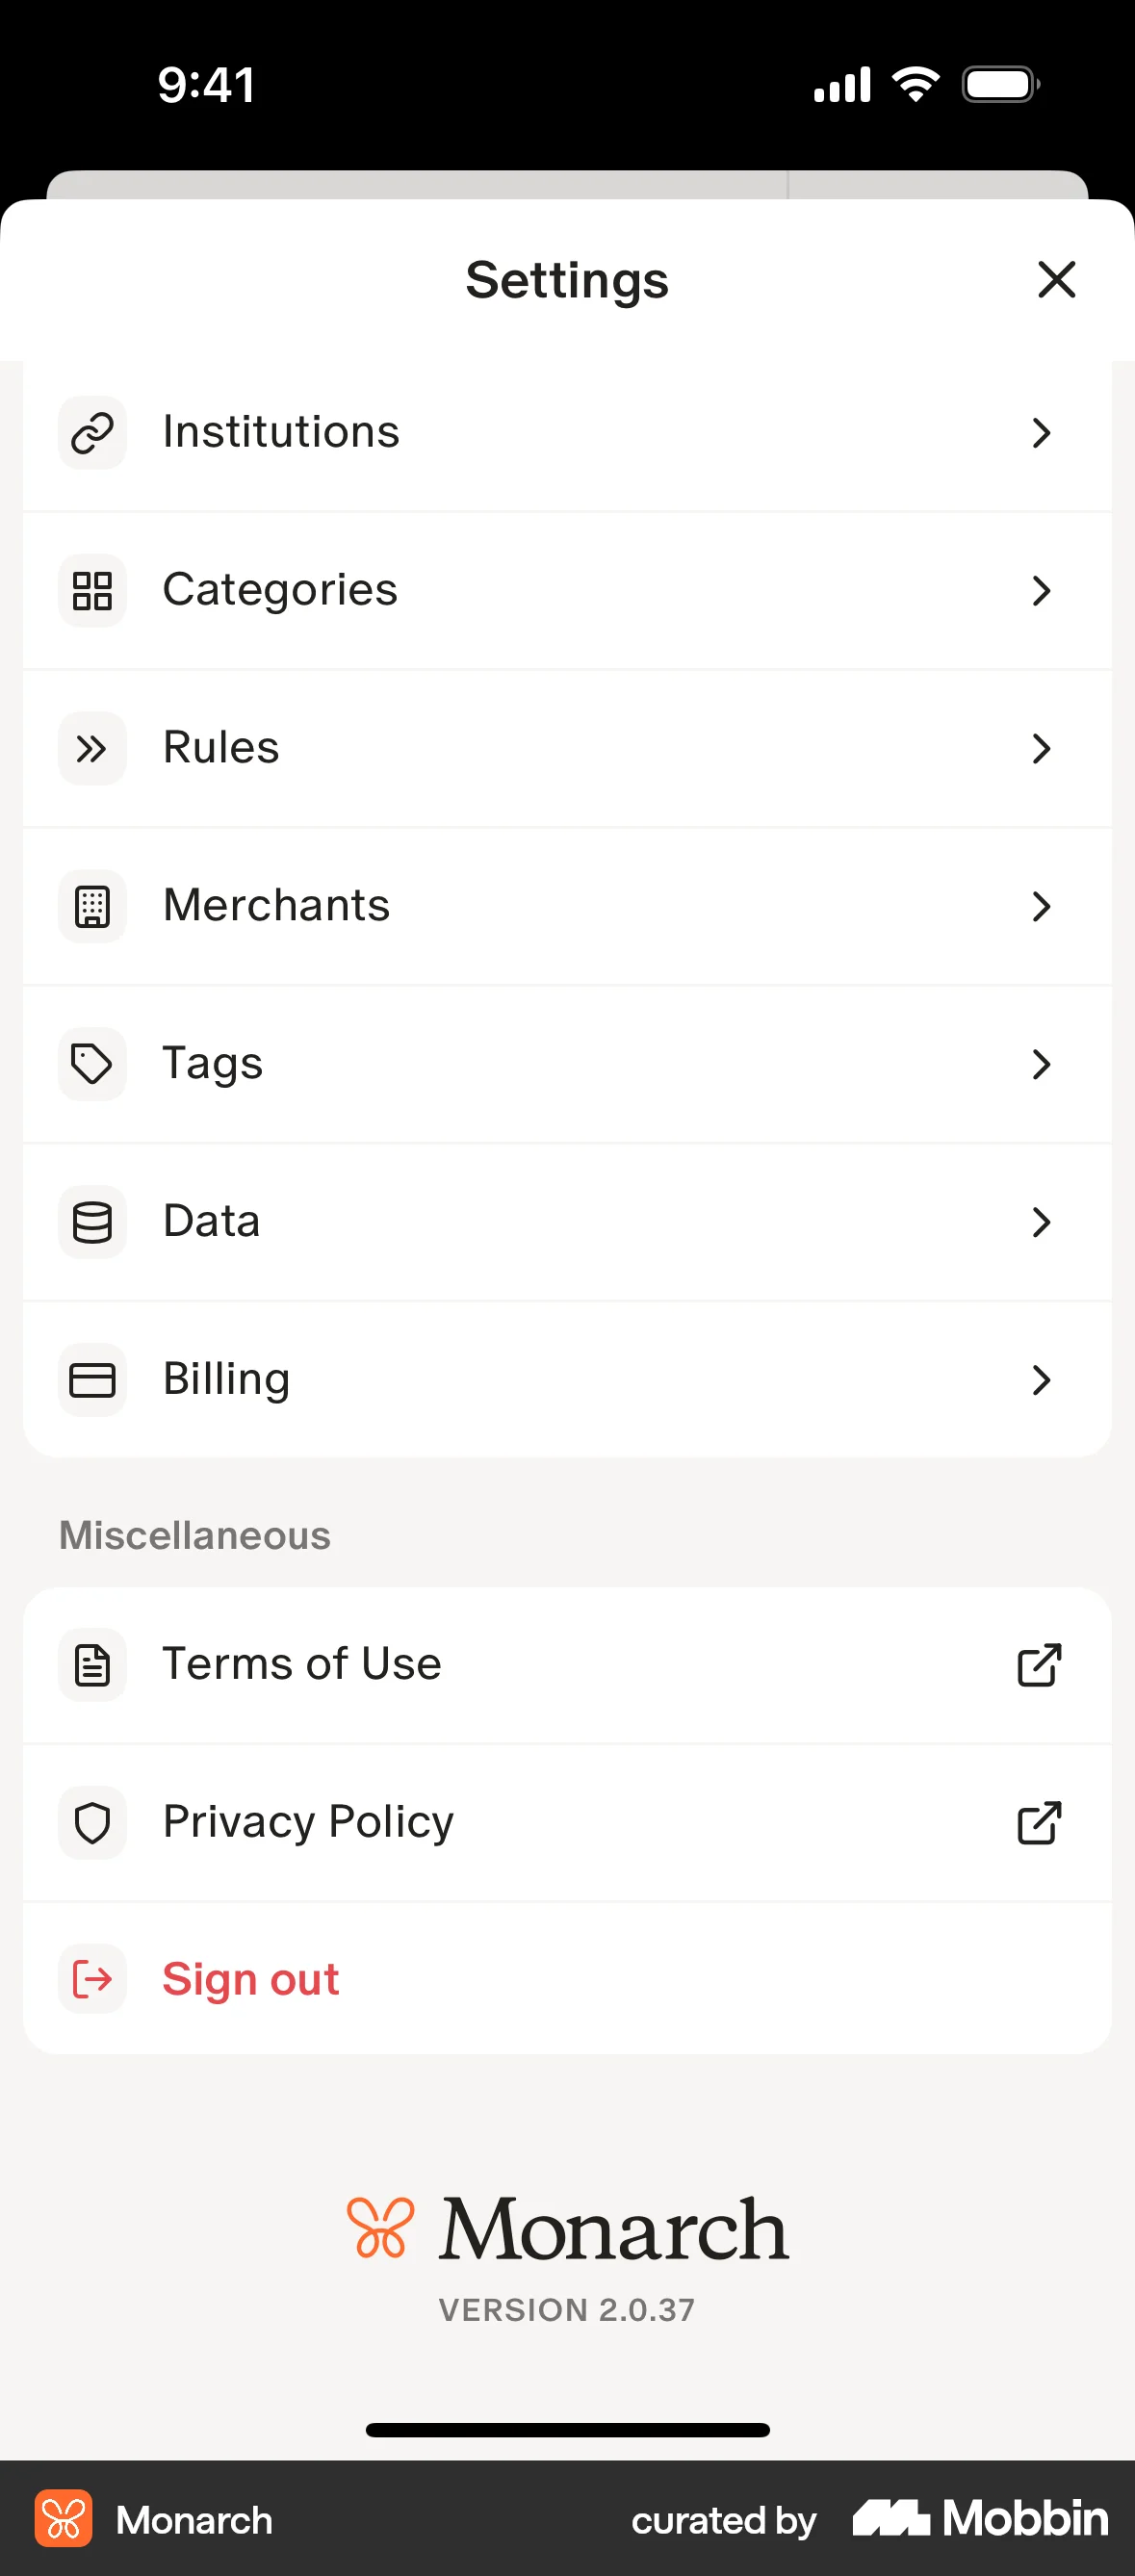Tap the Categories grid icon
This screenshot has height=2576, width=1135.
pos(92,590)
